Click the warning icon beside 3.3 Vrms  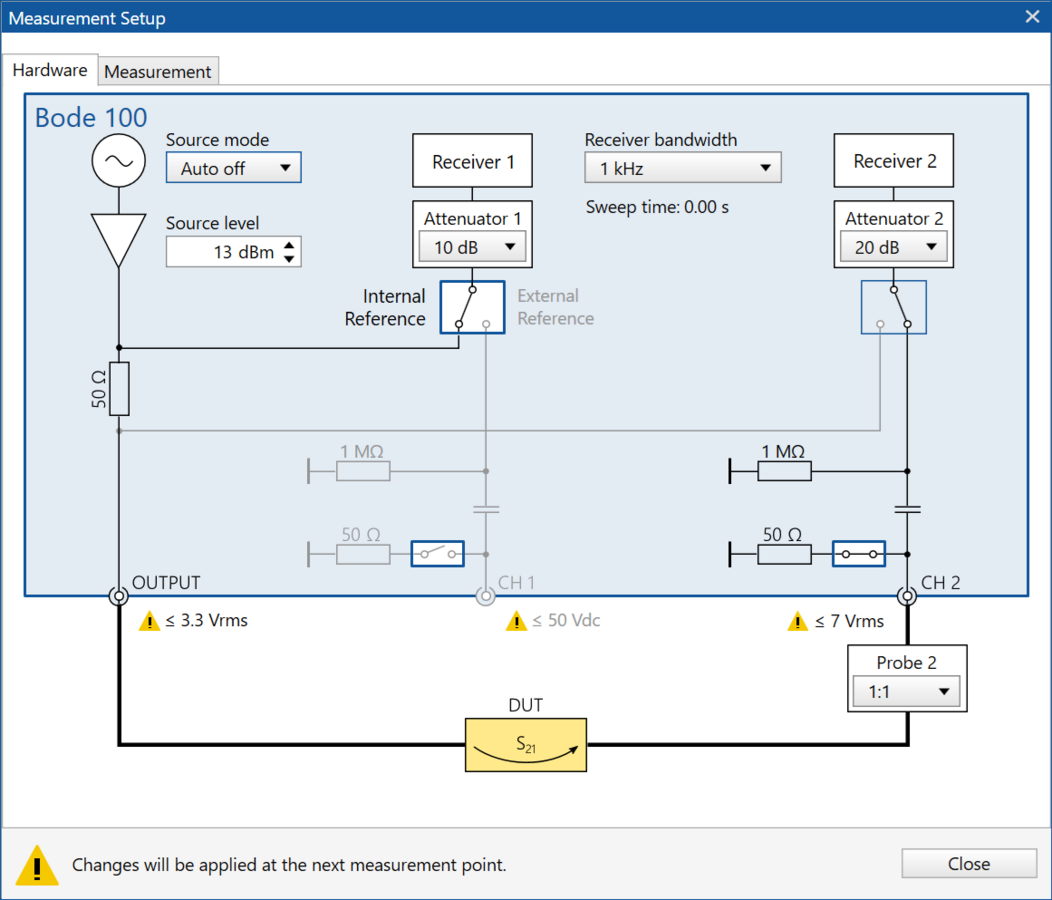pyautogui.click(x=149, y=621)
